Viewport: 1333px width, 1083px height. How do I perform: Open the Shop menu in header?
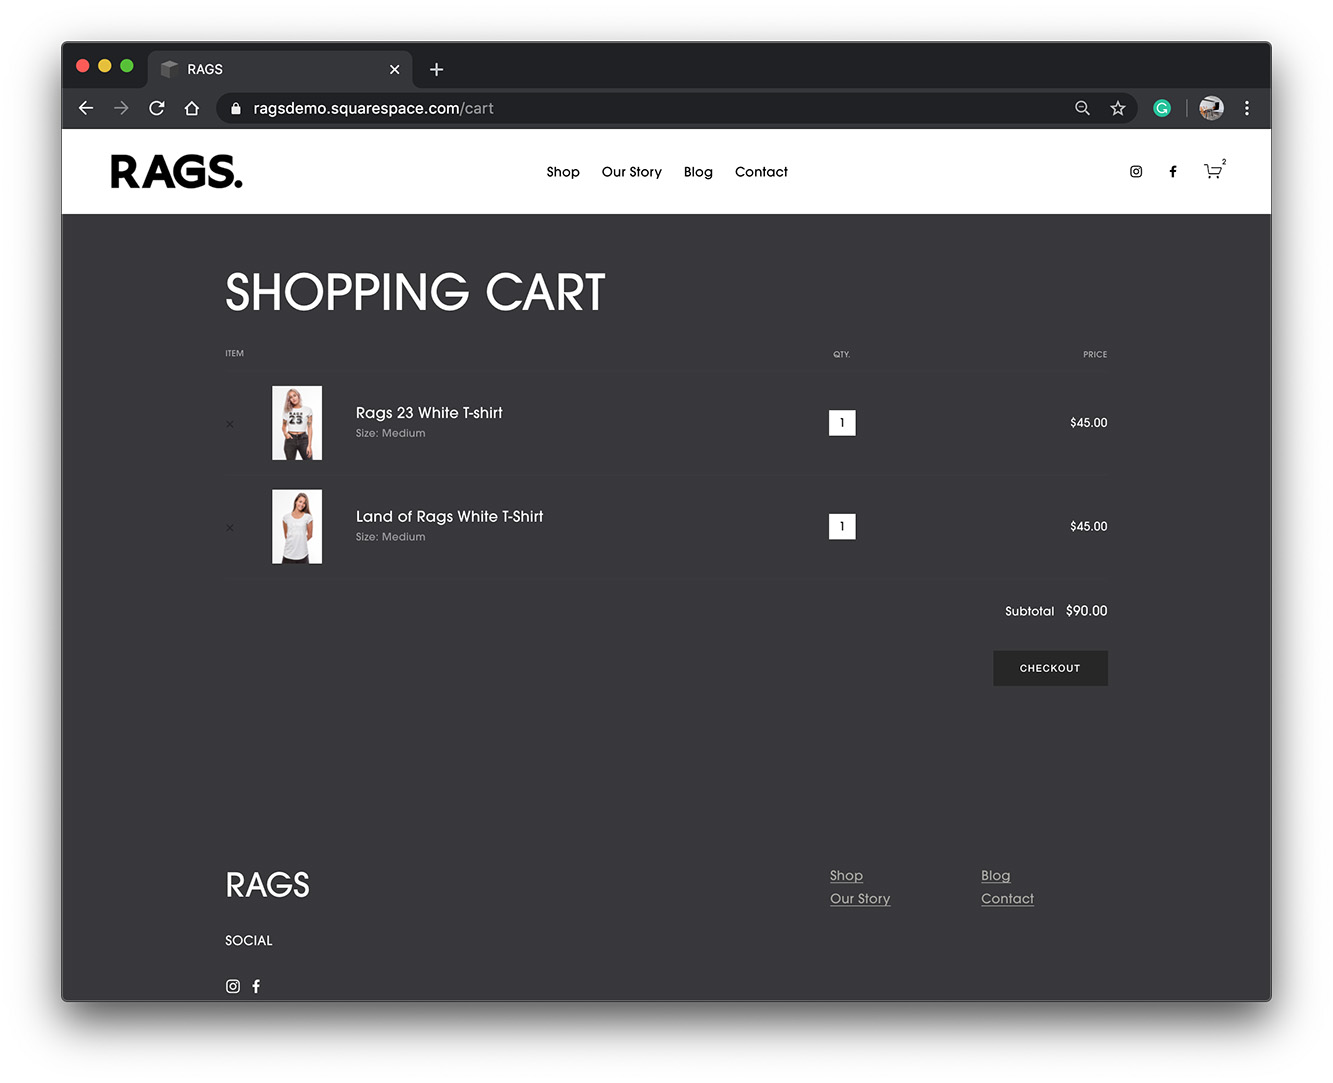point(563,172)
